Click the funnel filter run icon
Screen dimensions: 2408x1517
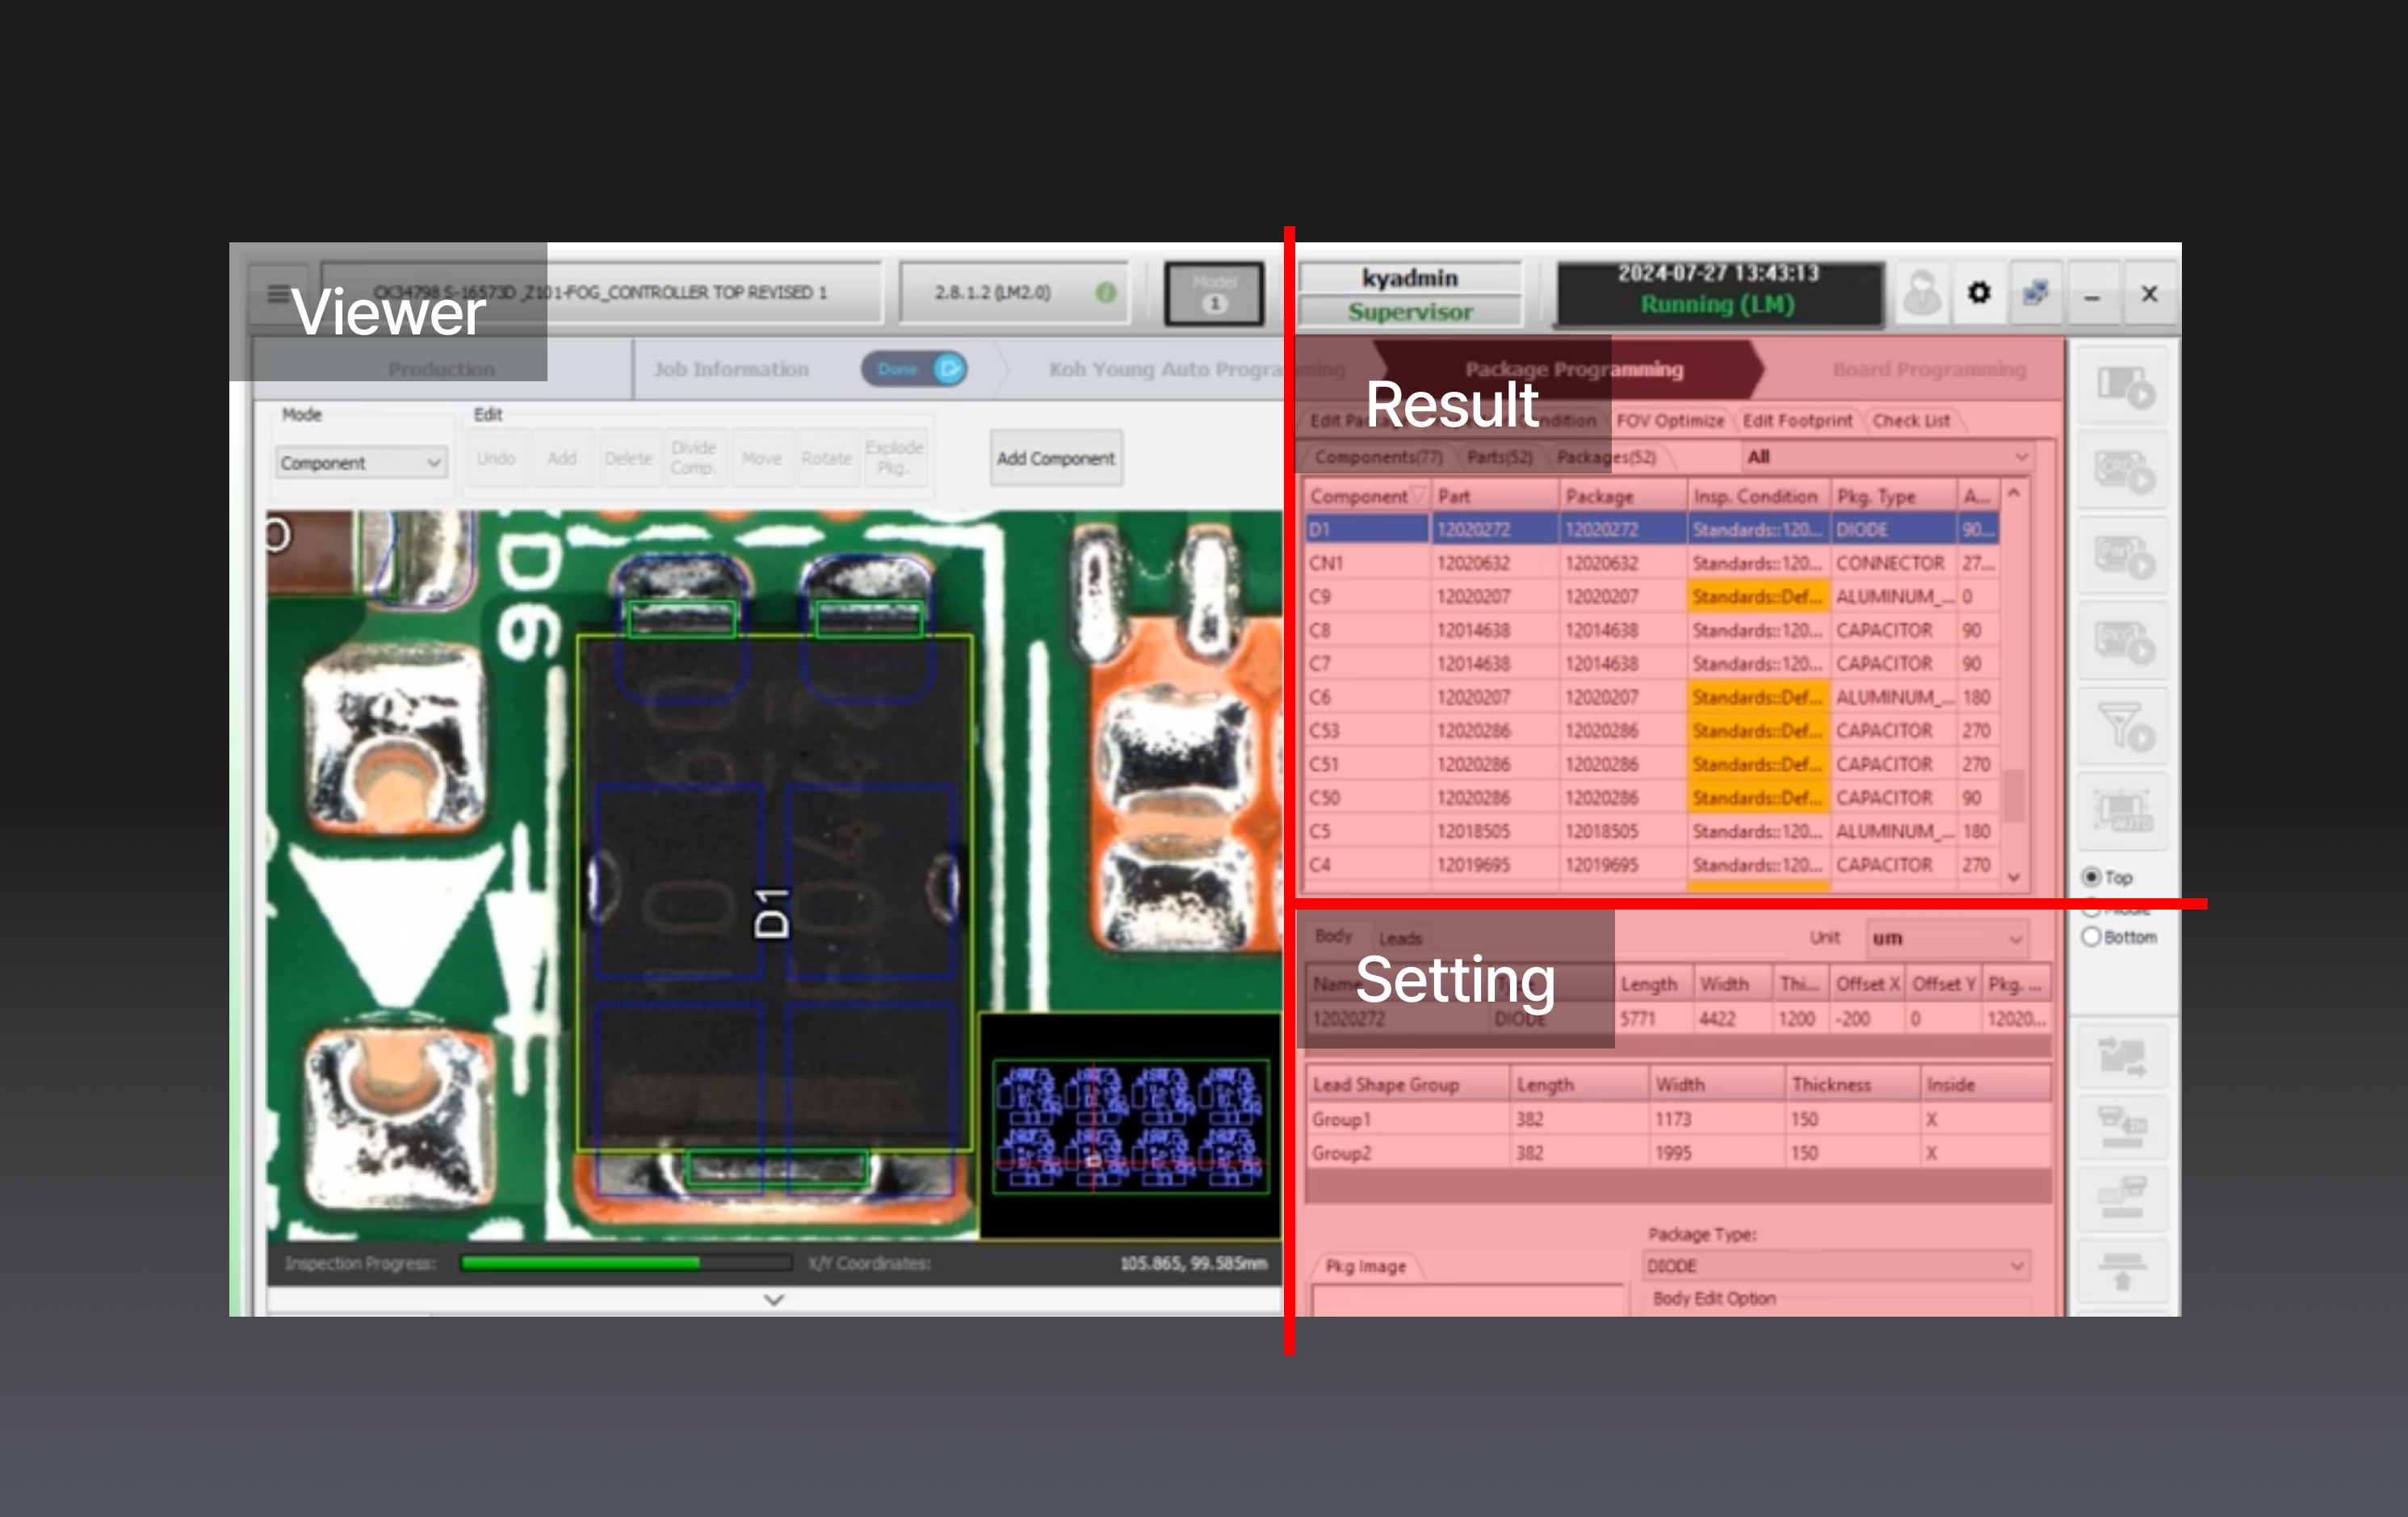click(x=2123, y=726)
